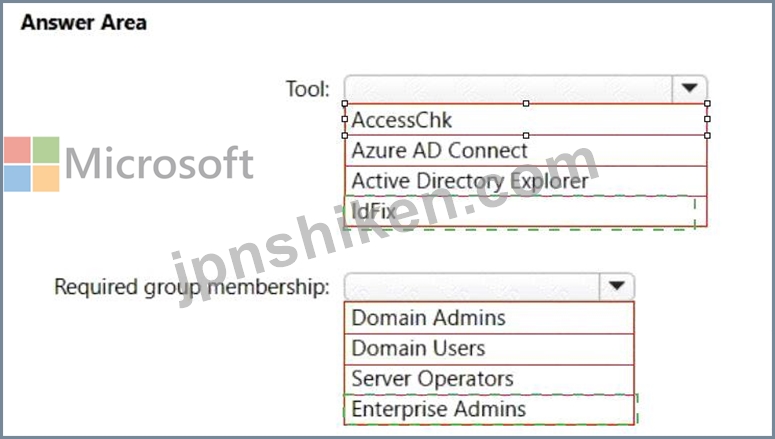This screenshot has width=775, height=439.
Task: Click the empty Tool combo box field
Action: [509, 88]
